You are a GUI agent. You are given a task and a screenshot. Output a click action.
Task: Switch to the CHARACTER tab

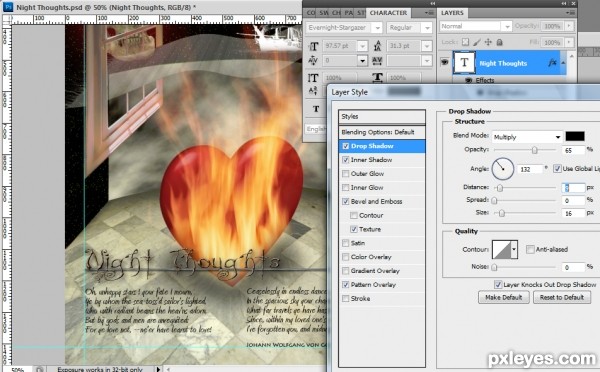pos(388,13)
